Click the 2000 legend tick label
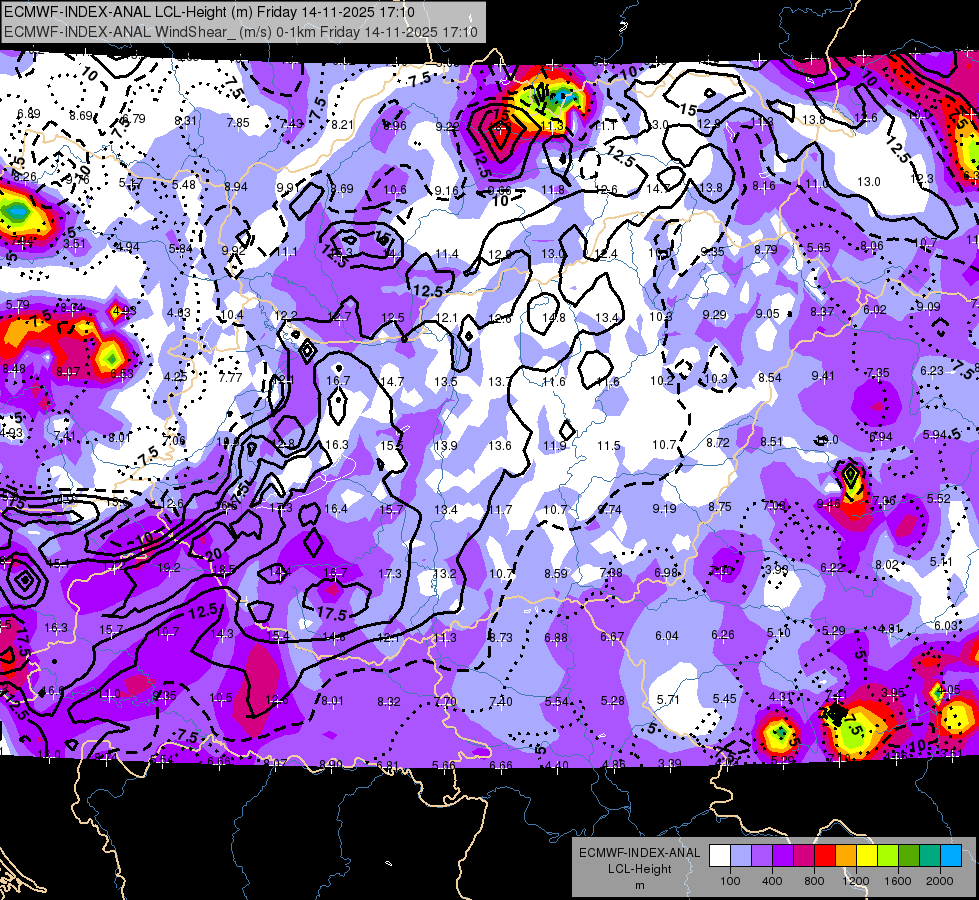 click(x=940, y=881)
